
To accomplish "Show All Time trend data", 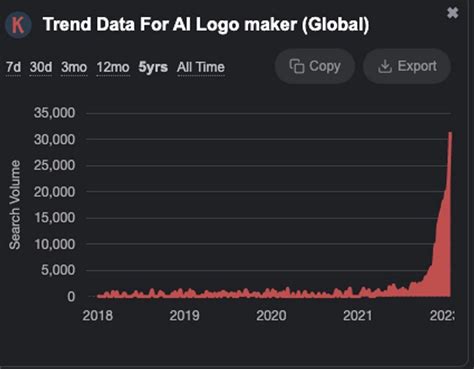I will pos(201,67).
